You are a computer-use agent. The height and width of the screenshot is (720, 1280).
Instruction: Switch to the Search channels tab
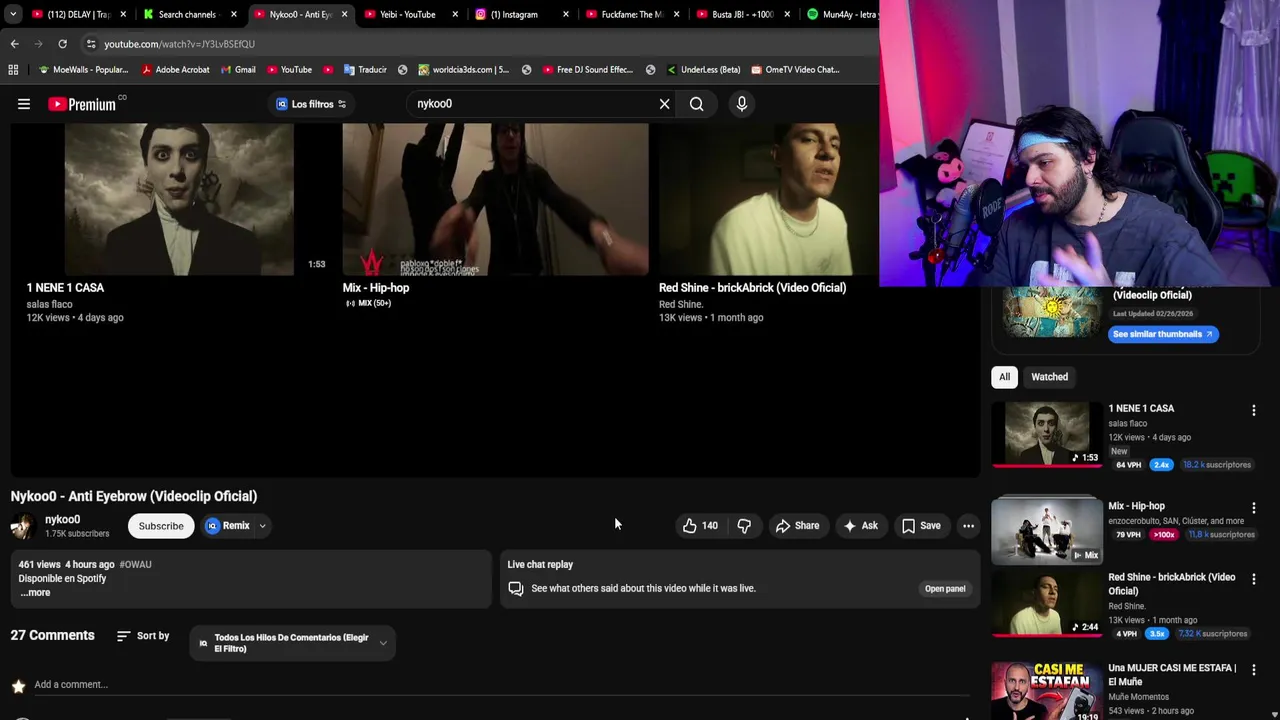tap(187, 14)
